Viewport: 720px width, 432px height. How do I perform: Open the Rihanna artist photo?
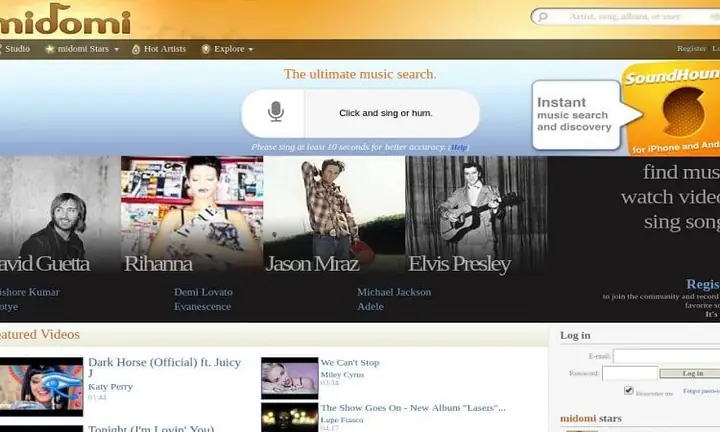click(192, 215)
